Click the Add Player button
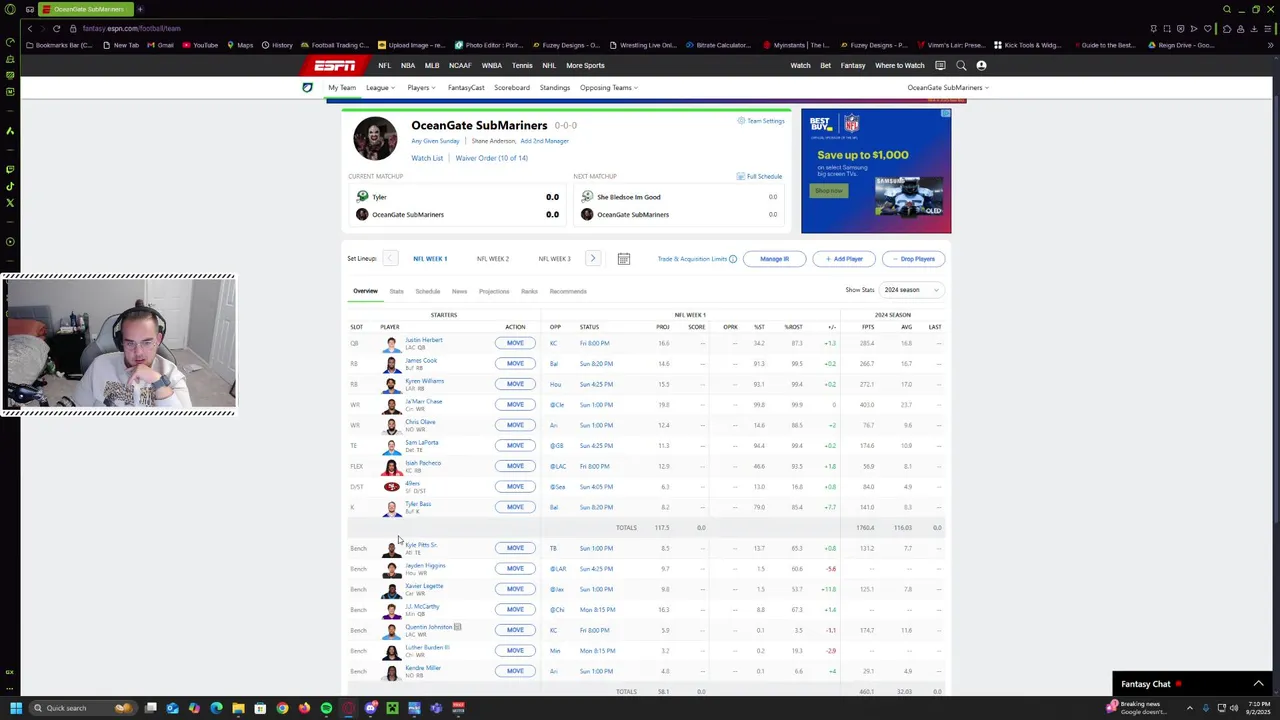This screenshot has height=720, width=1280. click(844, 259)
